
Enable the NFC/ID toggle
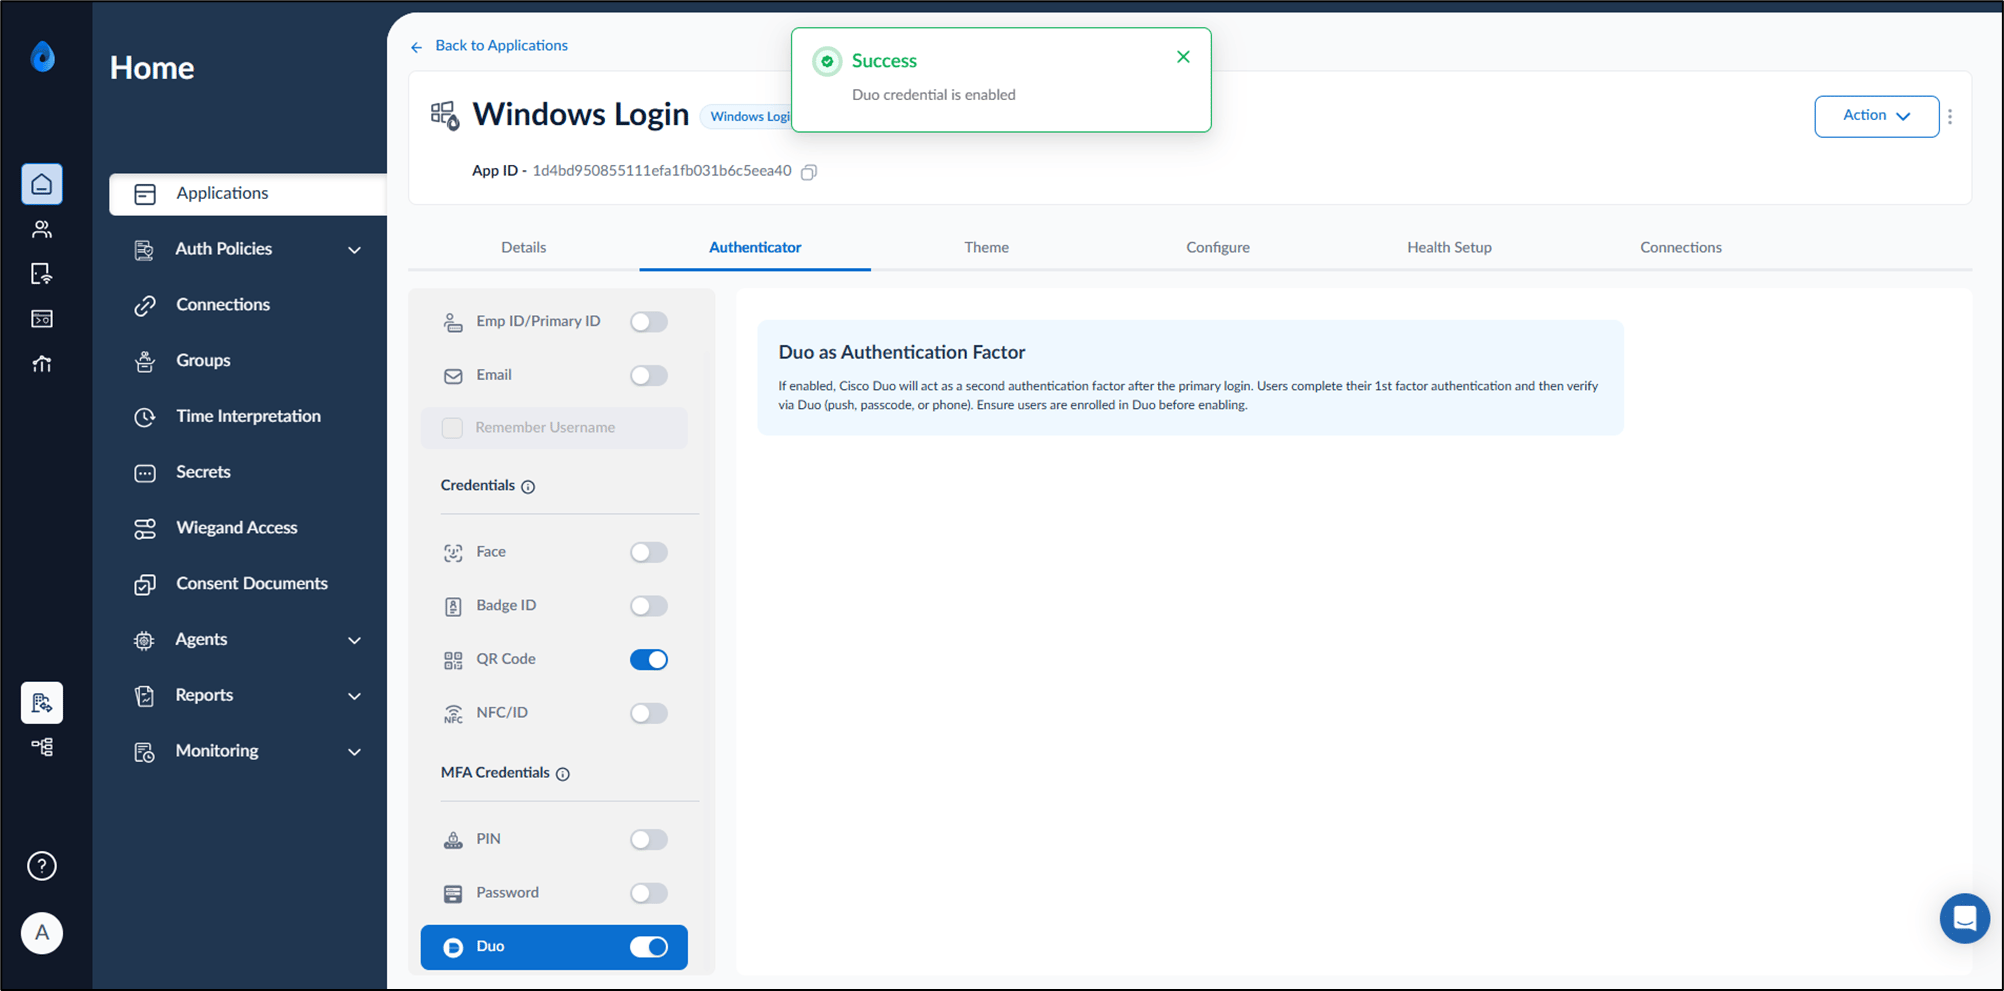(x=649, y=713)
